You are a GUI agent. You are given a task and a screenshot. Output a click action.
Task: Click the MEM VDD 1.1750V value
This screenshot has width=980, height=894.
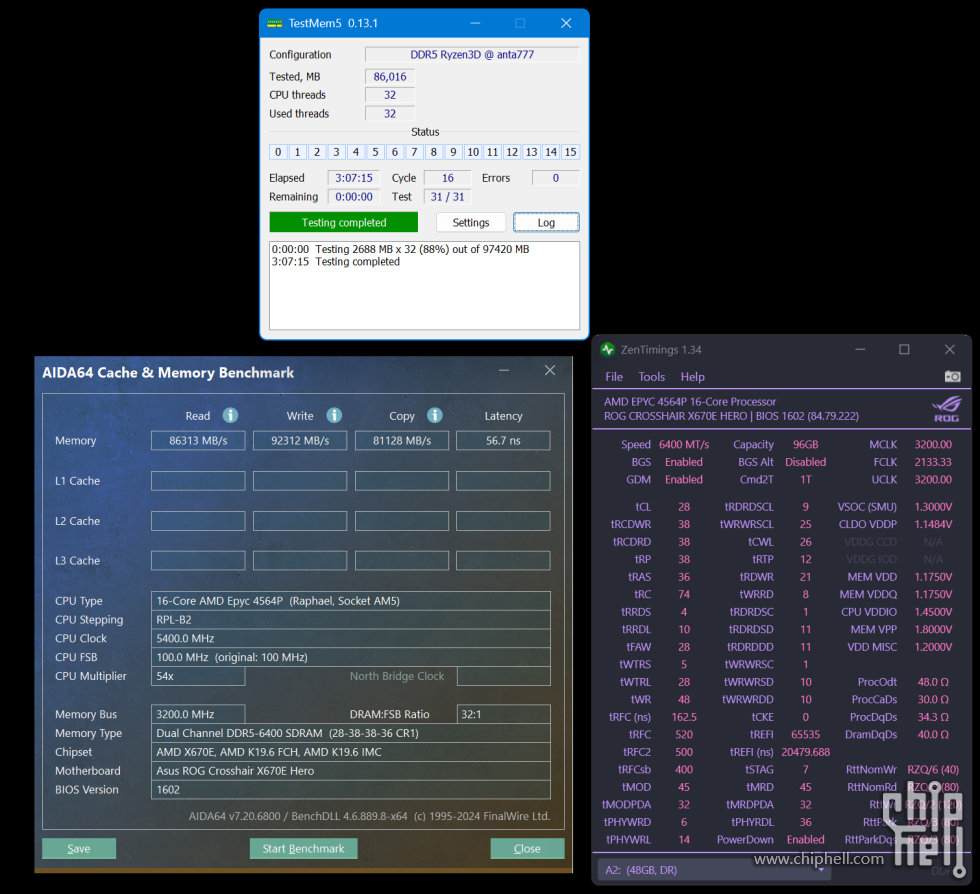click(933, 577)
